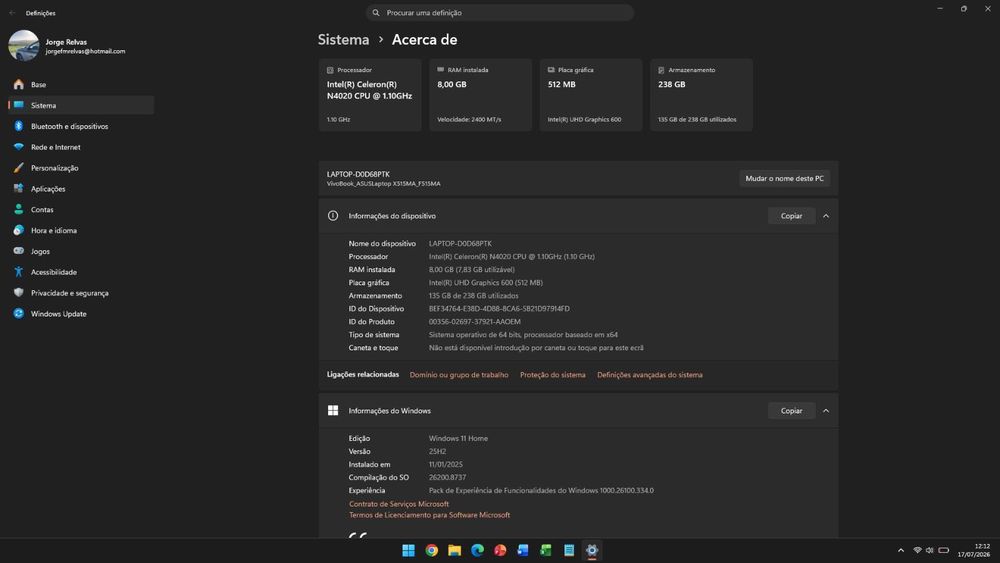Navigate to Sistema in the breadcrumb
This screenshot has height=563, width=1000.
[x=344, y=40]
